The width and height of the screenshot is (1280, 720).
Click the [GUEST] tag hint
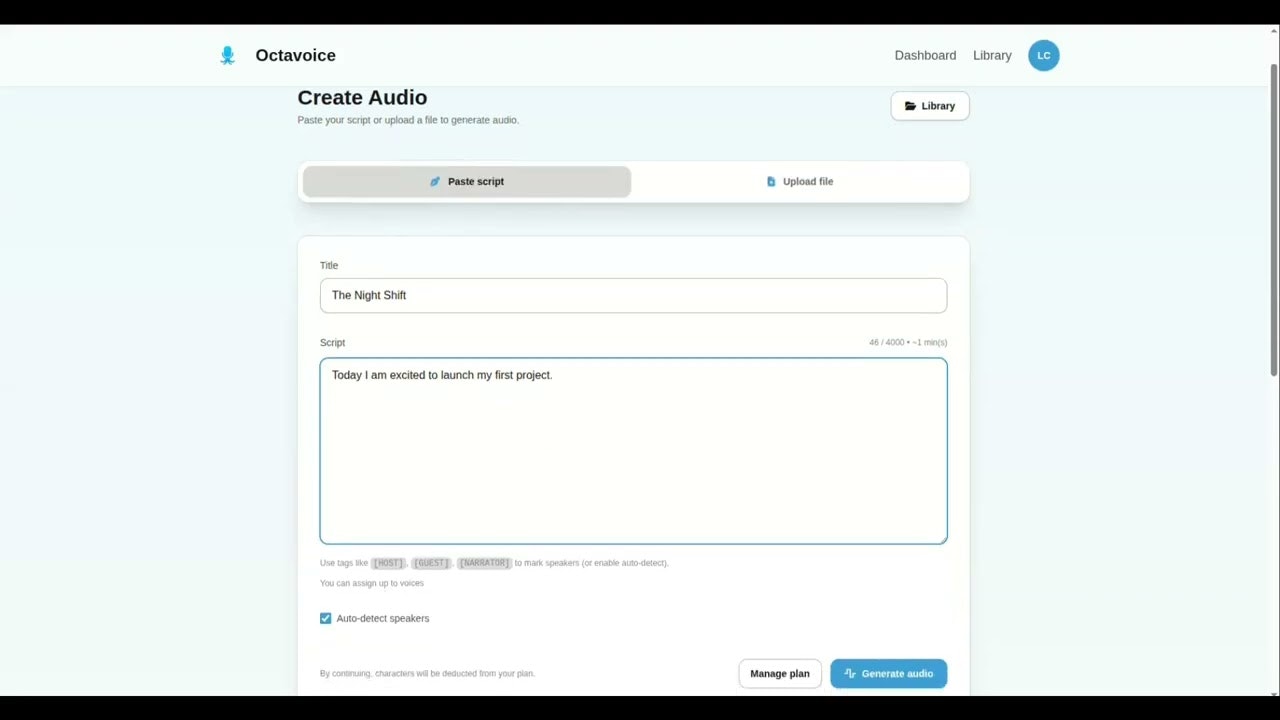(x=432, y=563)
